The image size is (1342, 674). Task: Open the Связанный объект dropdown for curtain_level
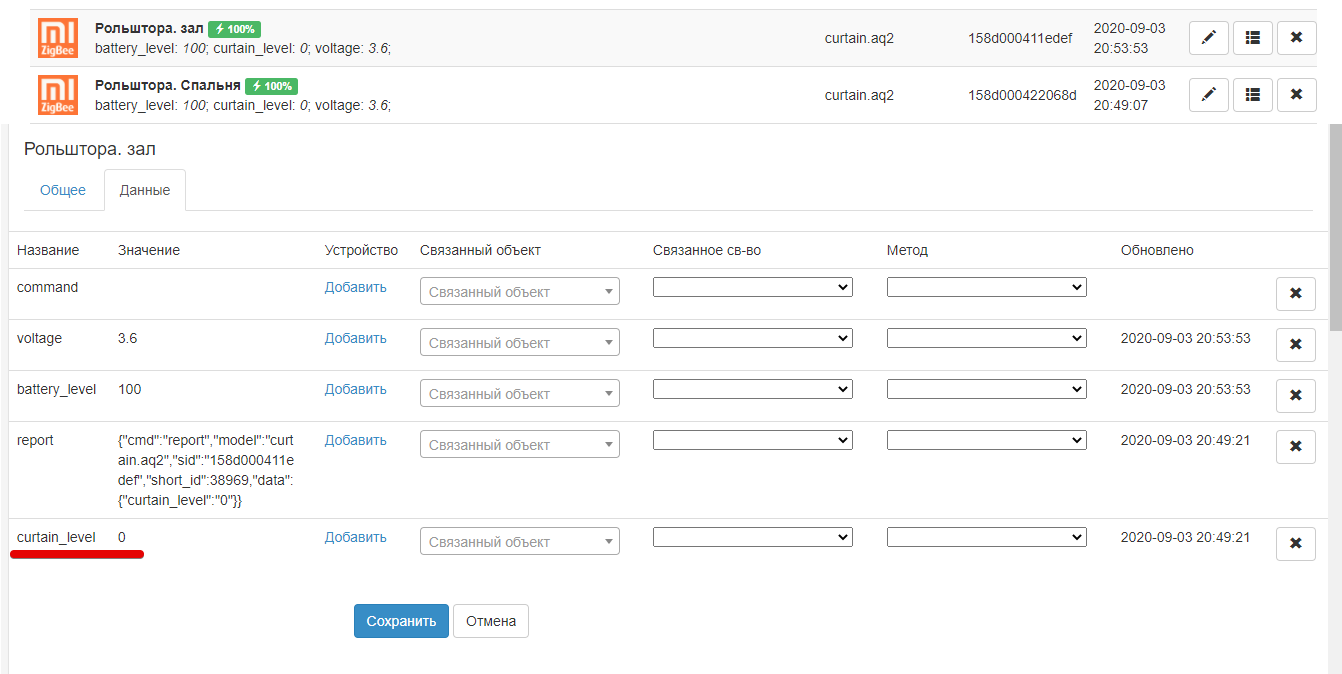click(519, 542)
